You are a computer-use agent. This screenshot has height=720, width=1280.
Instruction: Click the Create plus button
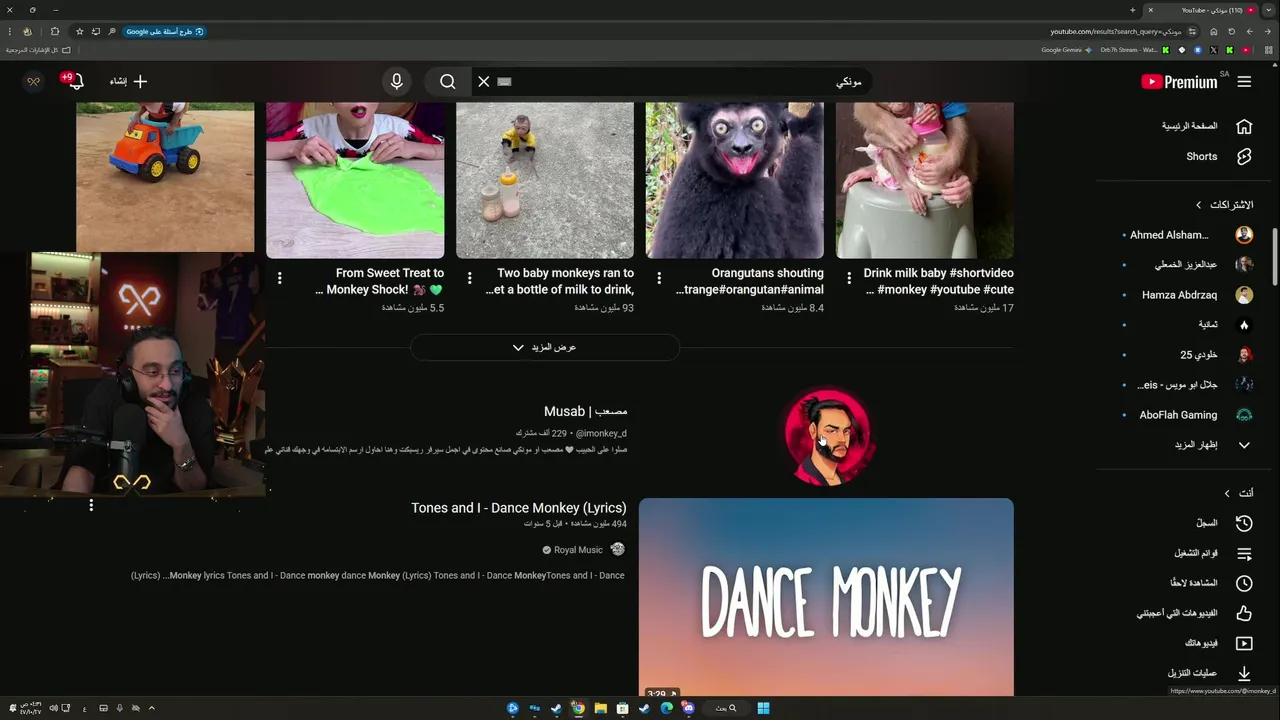[x=129, y=82]
